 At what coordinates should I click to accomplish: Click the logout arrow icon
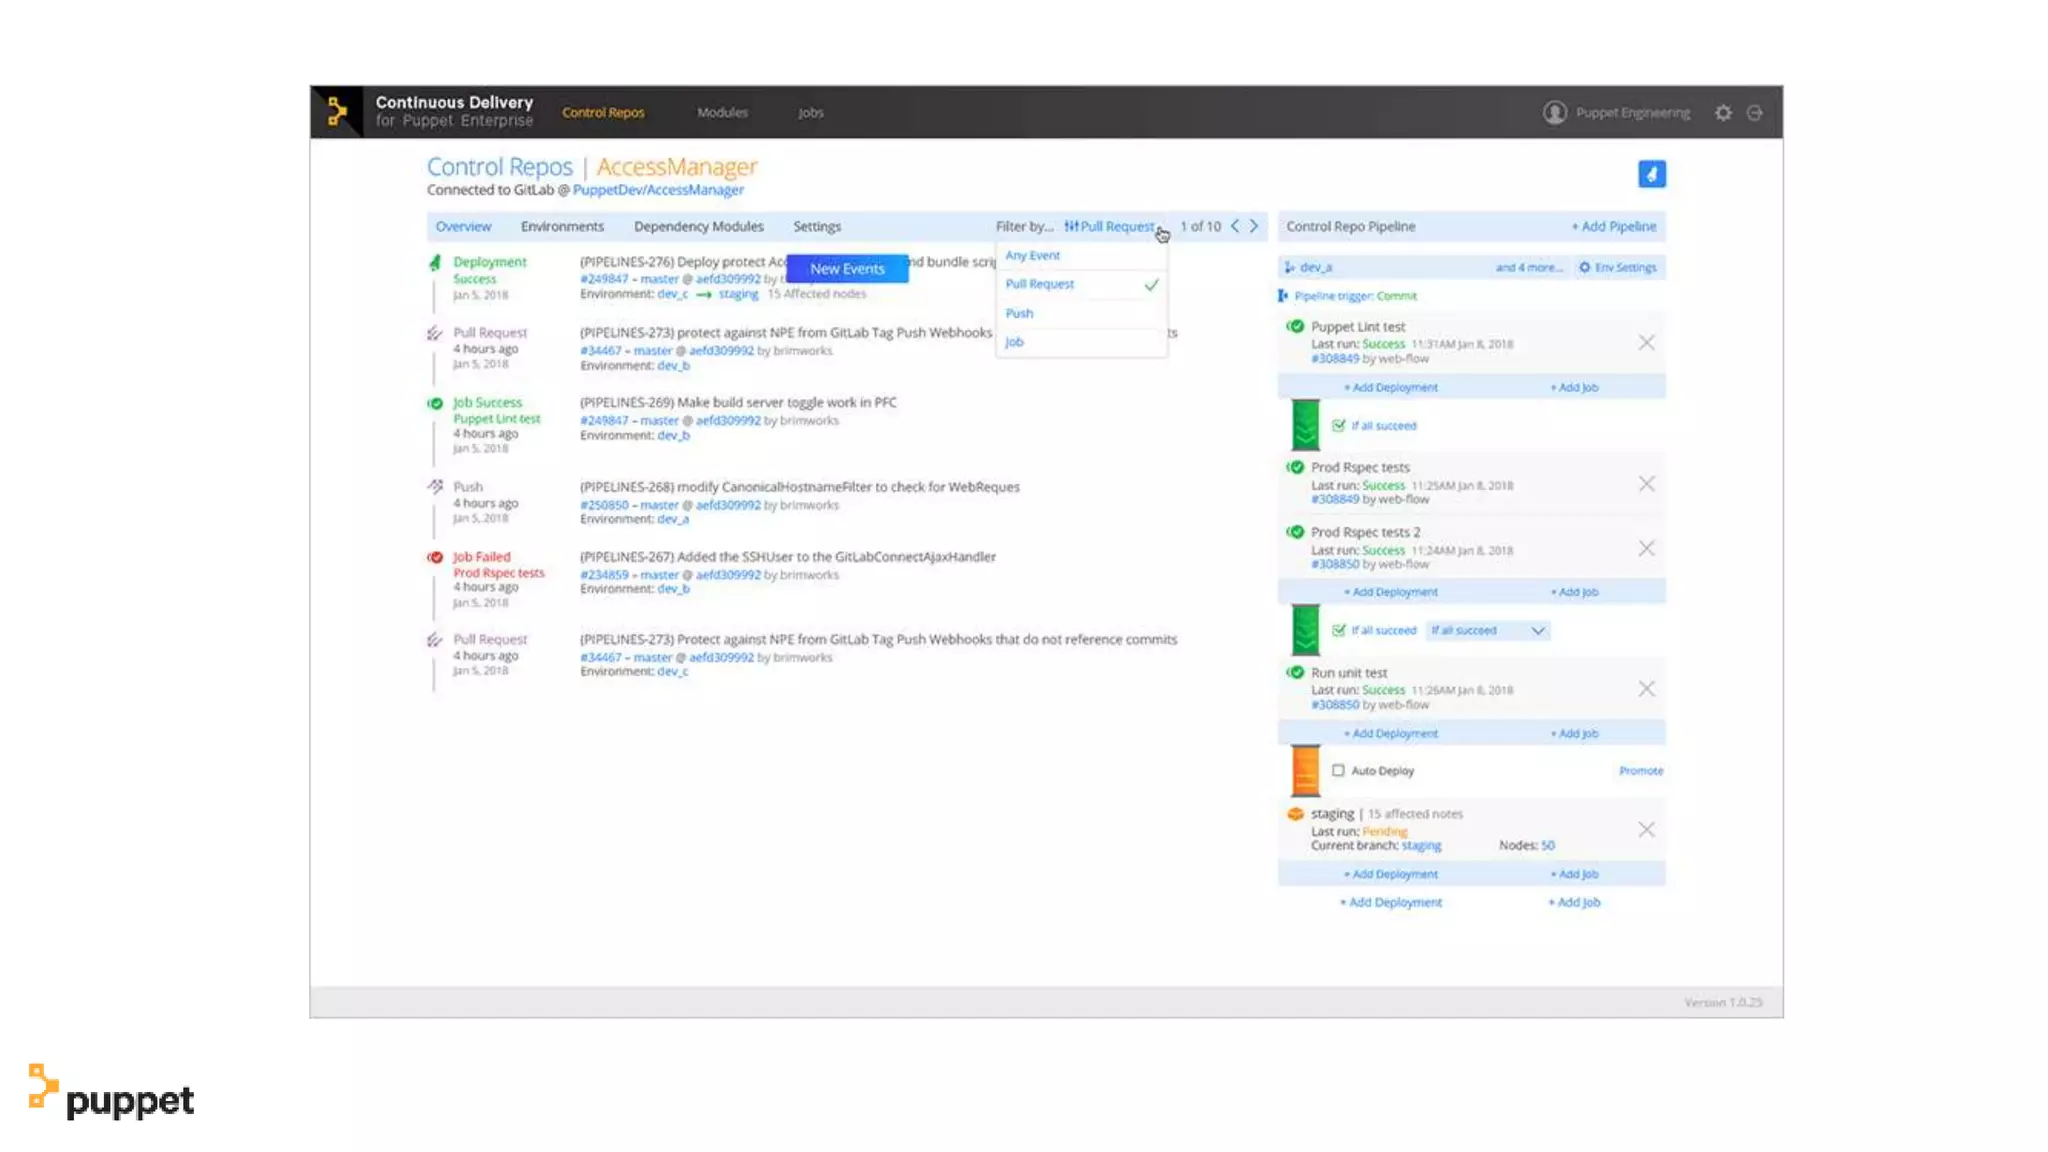tap(1755, 113)
